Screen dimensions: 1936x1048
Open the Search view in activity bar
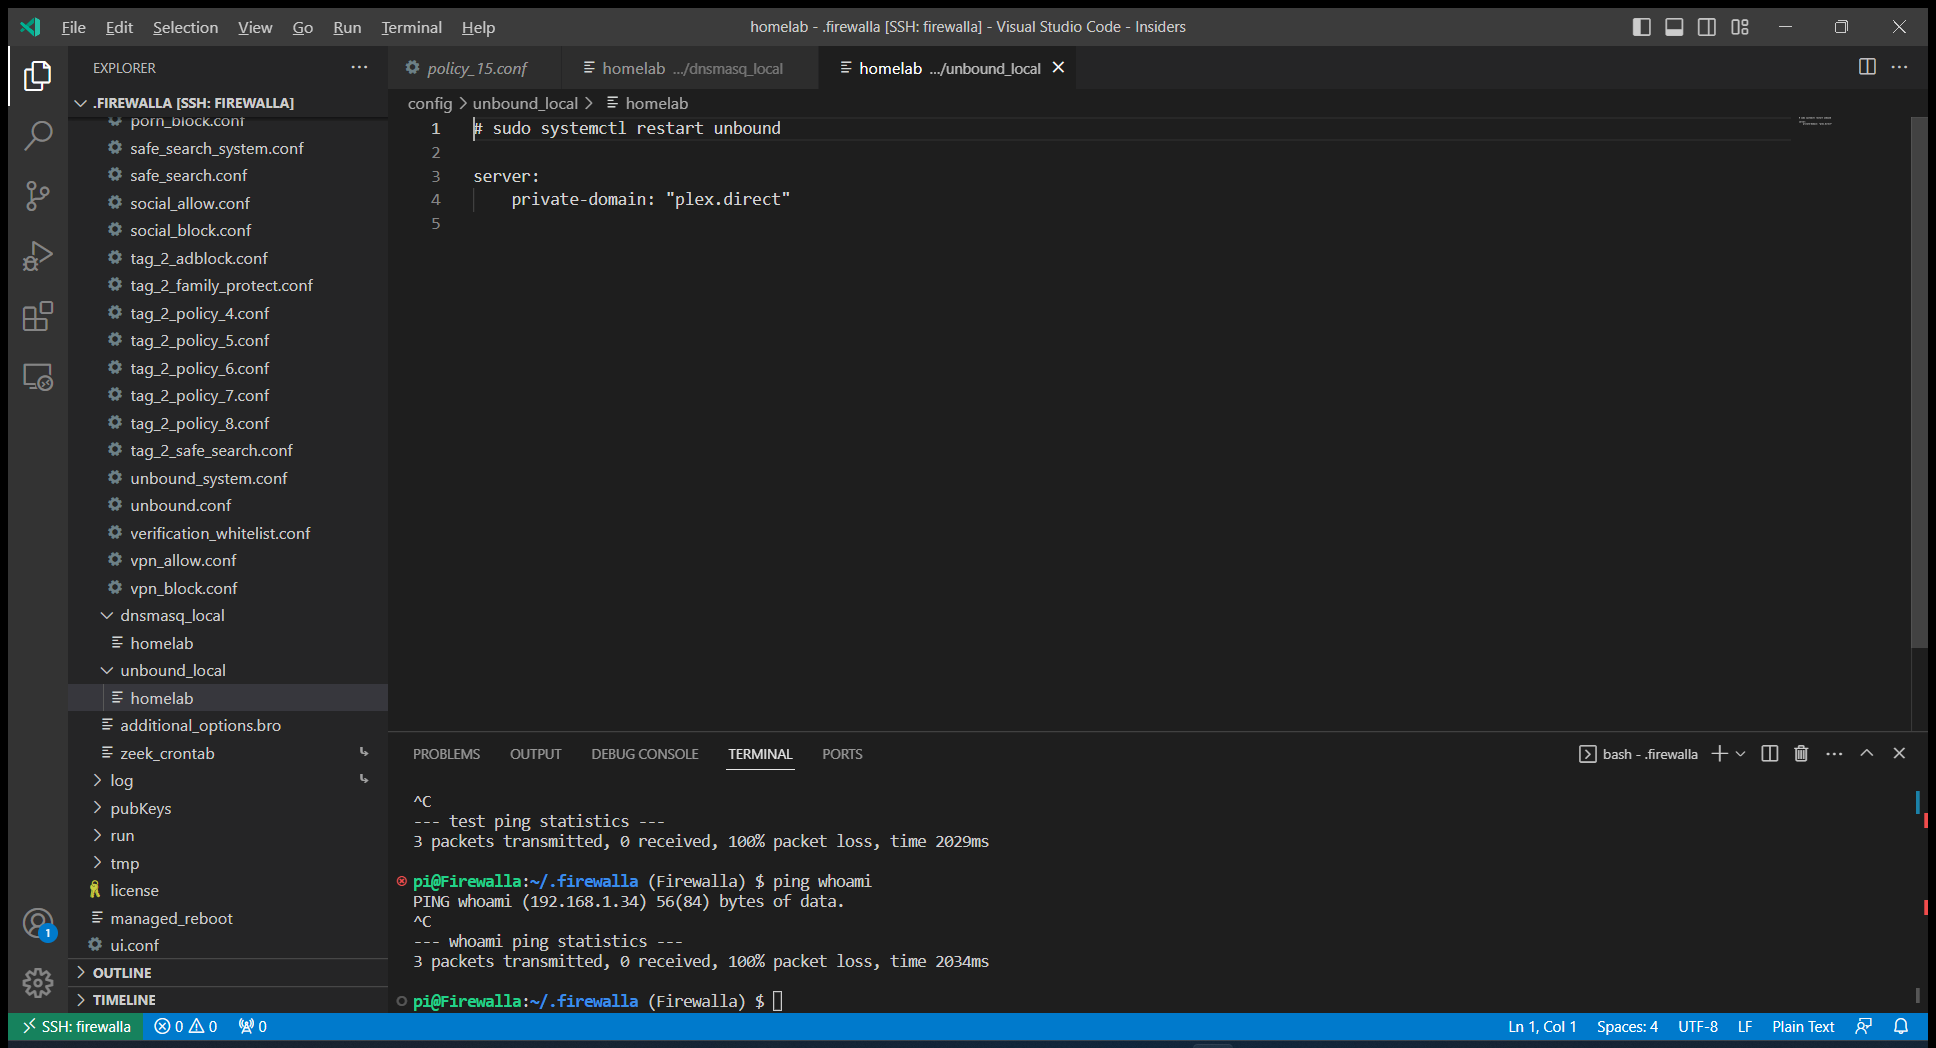tap(38, 135)
